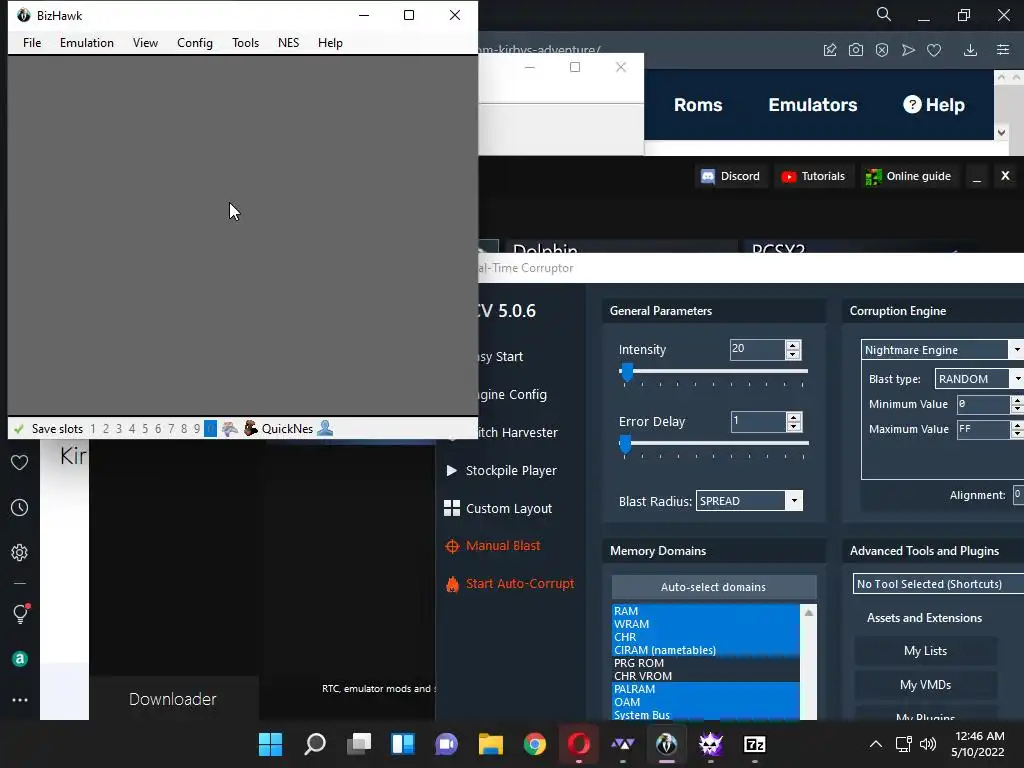The width and height of the screenshot is (1024, 768).
Task: Open Opera ad blocker shield icon
Action: point(882,50)
